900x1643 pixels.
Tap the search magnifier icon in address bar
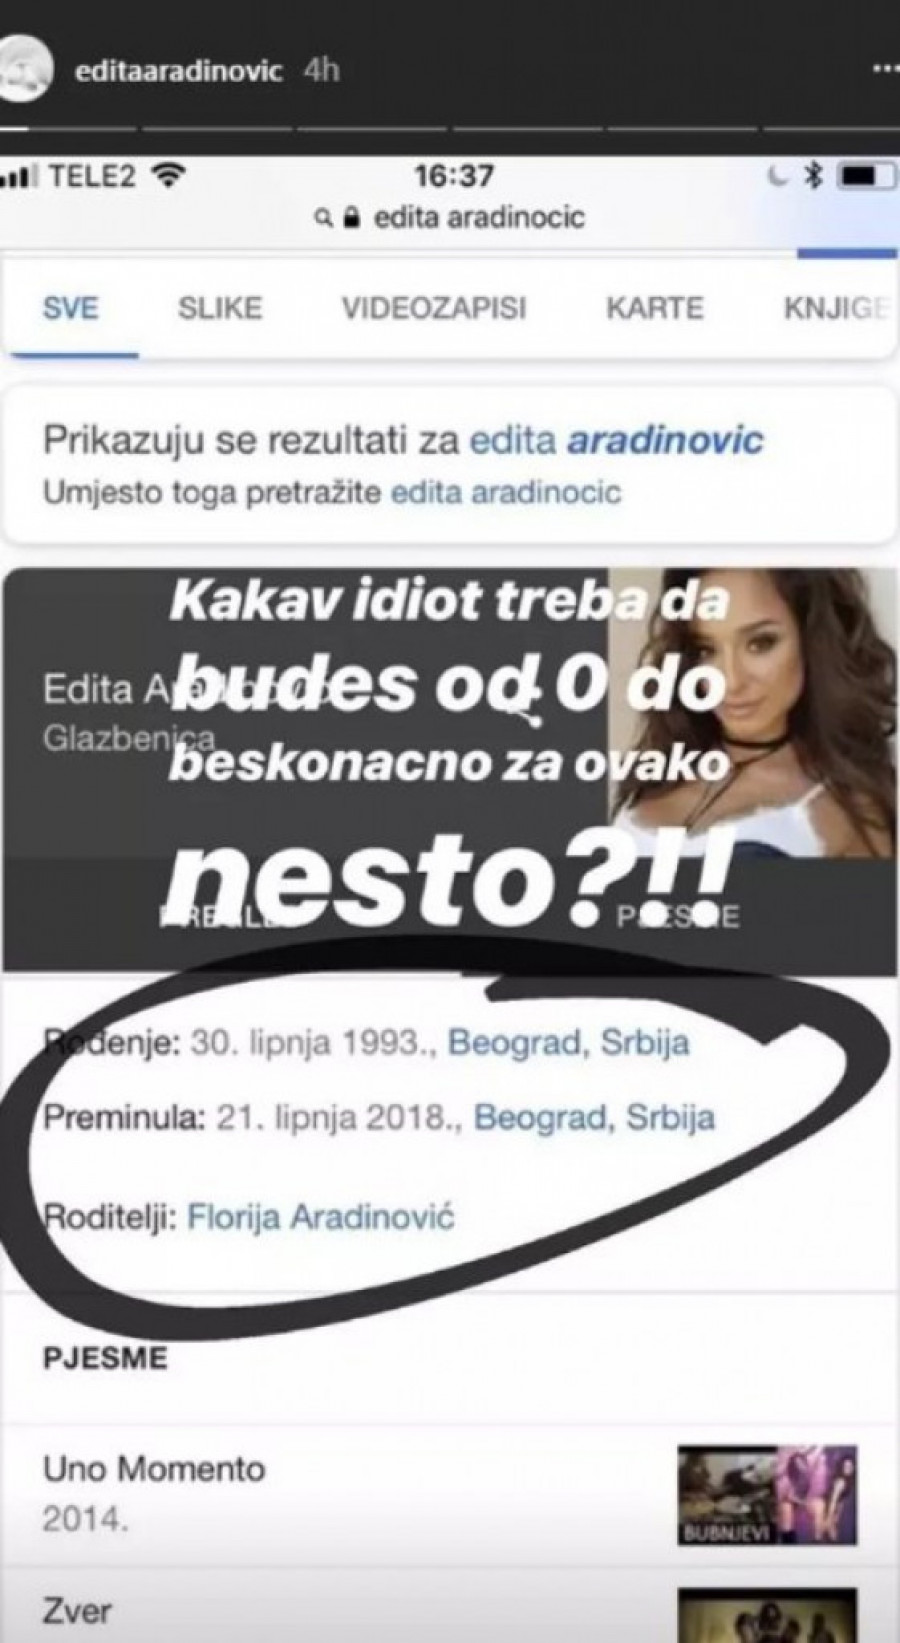click(323, 218)
